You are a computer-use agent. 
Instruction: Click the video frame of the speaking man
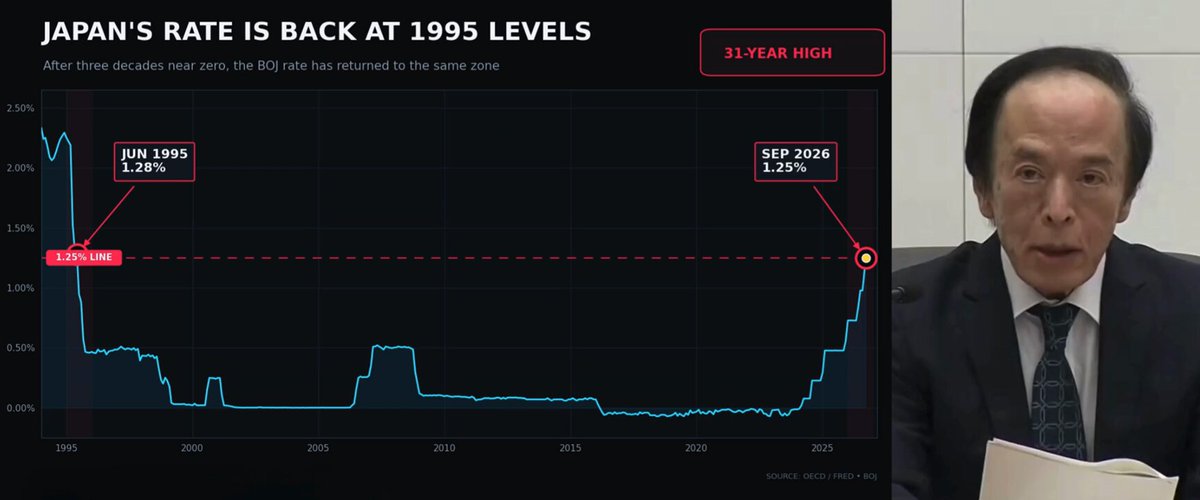tap(1046, 250)
